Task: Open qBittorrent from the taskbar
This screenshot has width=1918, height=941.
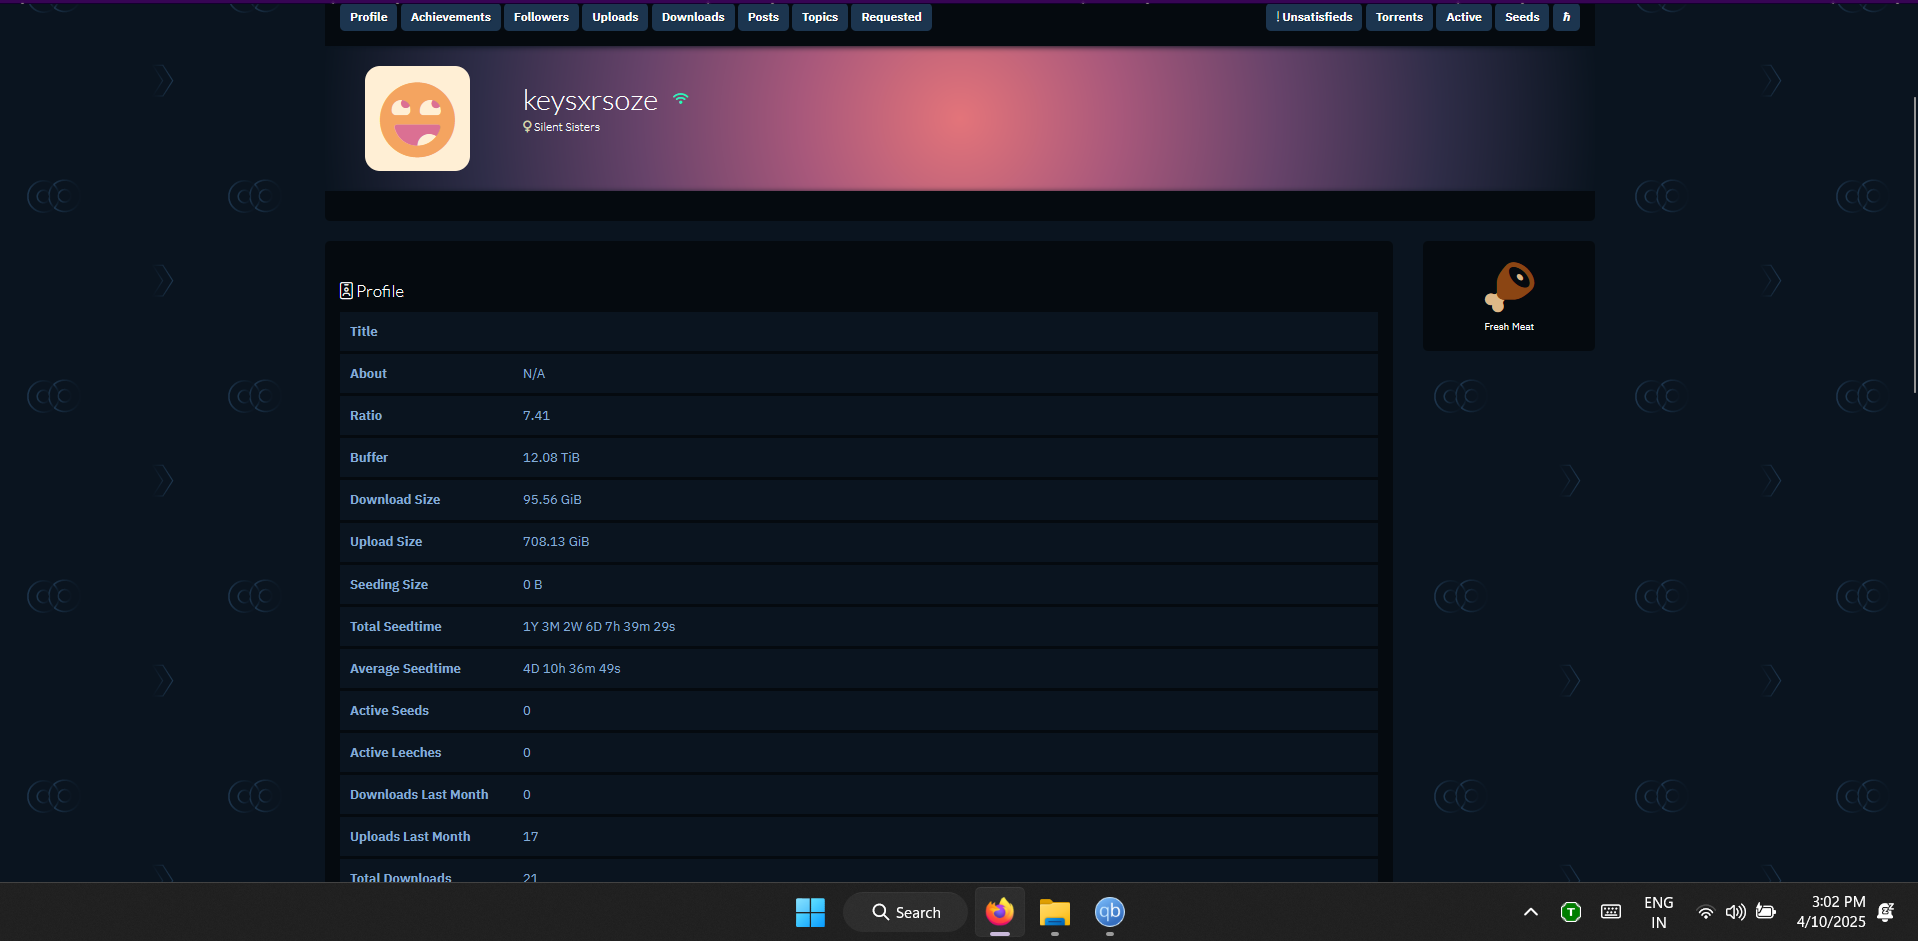Action: (x=1109, y=912)
